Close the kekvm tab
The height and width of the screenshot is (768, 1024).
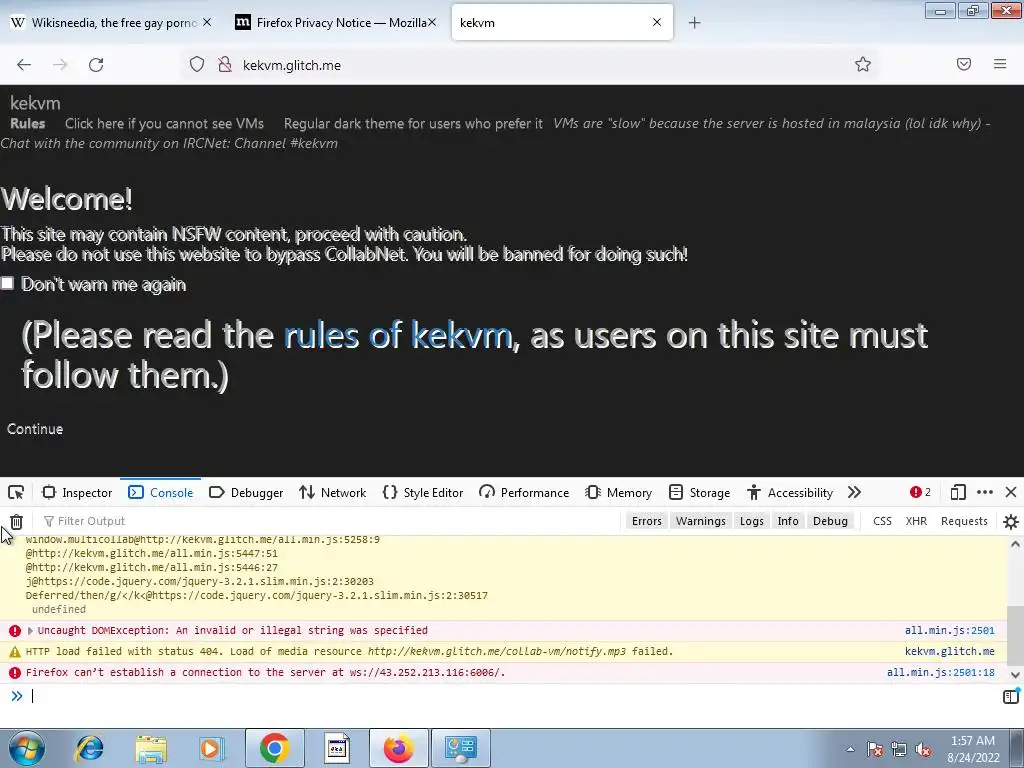(x=657, y=22)
